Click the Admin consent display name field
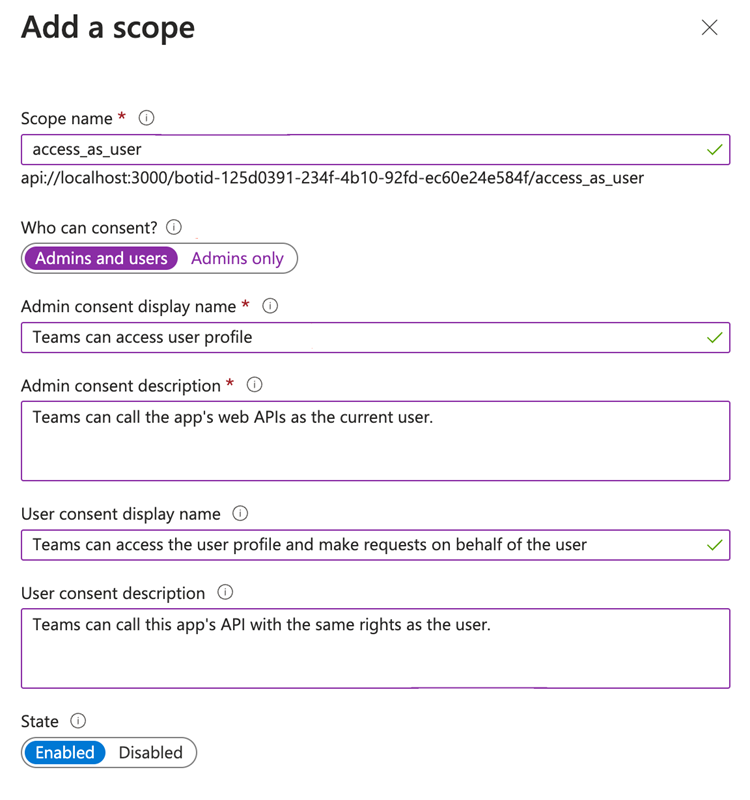This screenshot has width=750, height=800. coord(360,337)
